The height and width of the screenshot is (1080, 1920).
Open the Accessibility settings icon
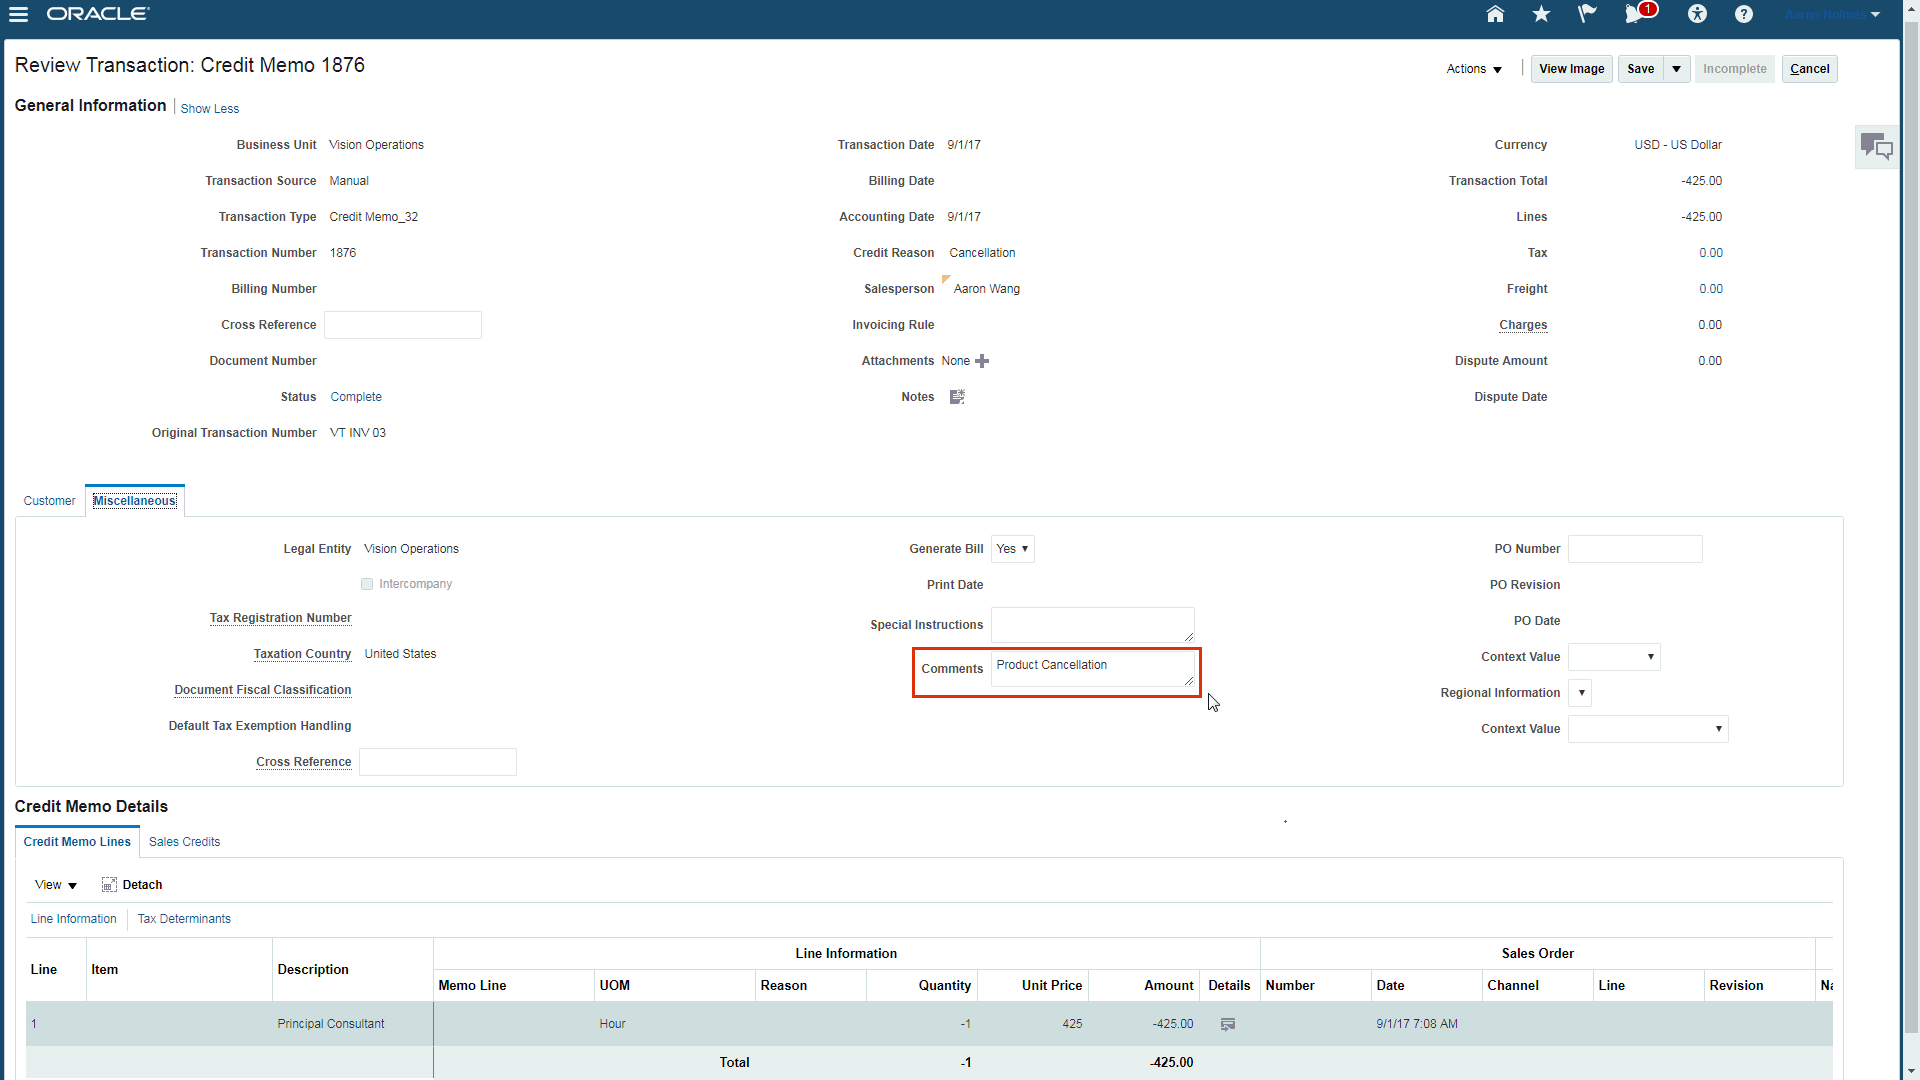click(1697, 14)
